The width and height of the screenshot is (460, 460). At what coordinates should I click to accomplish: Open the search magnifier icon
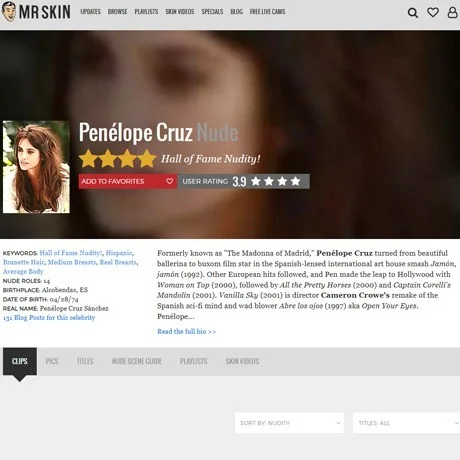coord(413,13)
